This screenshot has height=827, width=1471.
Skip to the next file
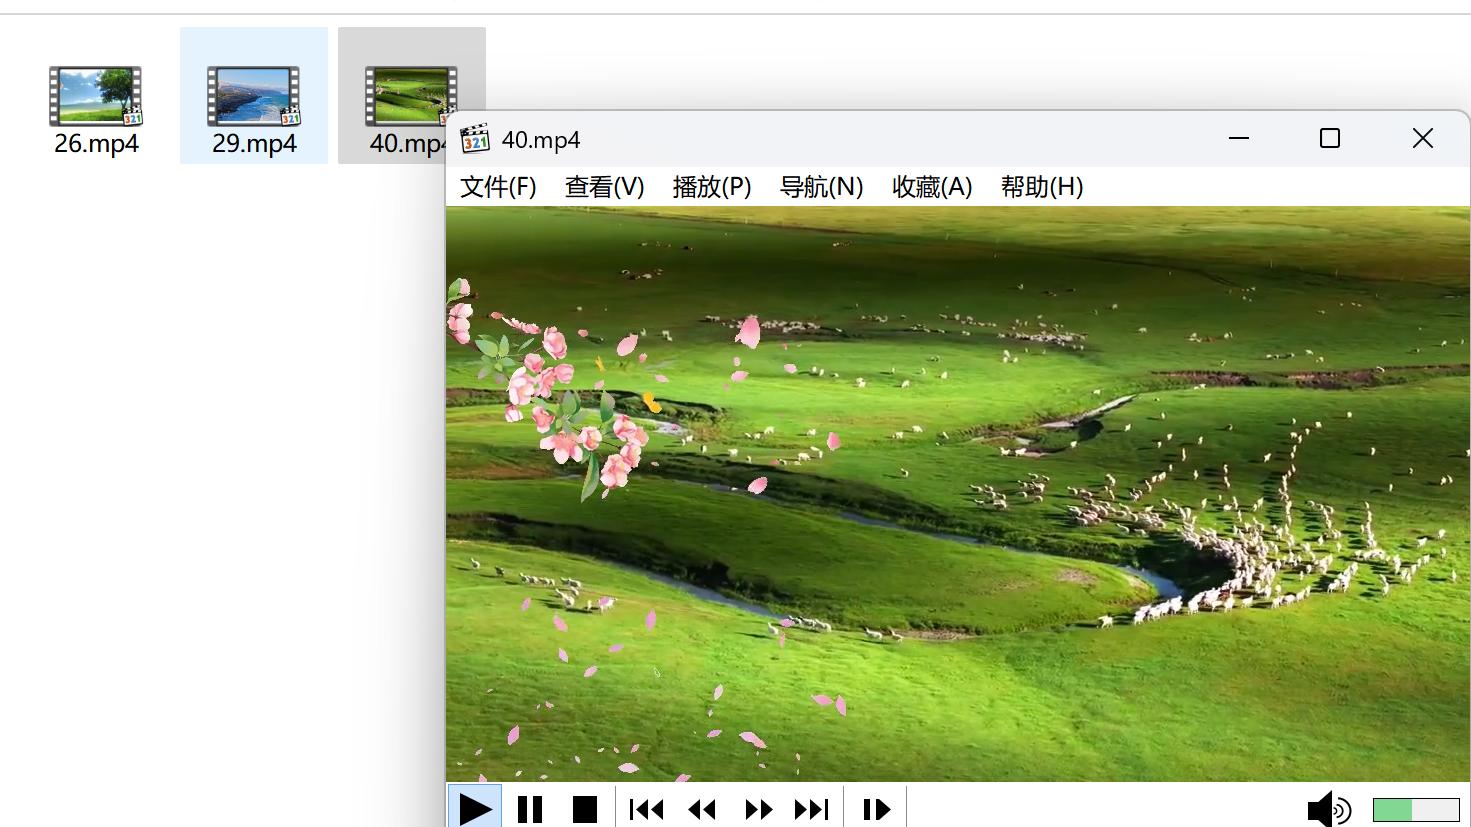click(x=812, y=808)
